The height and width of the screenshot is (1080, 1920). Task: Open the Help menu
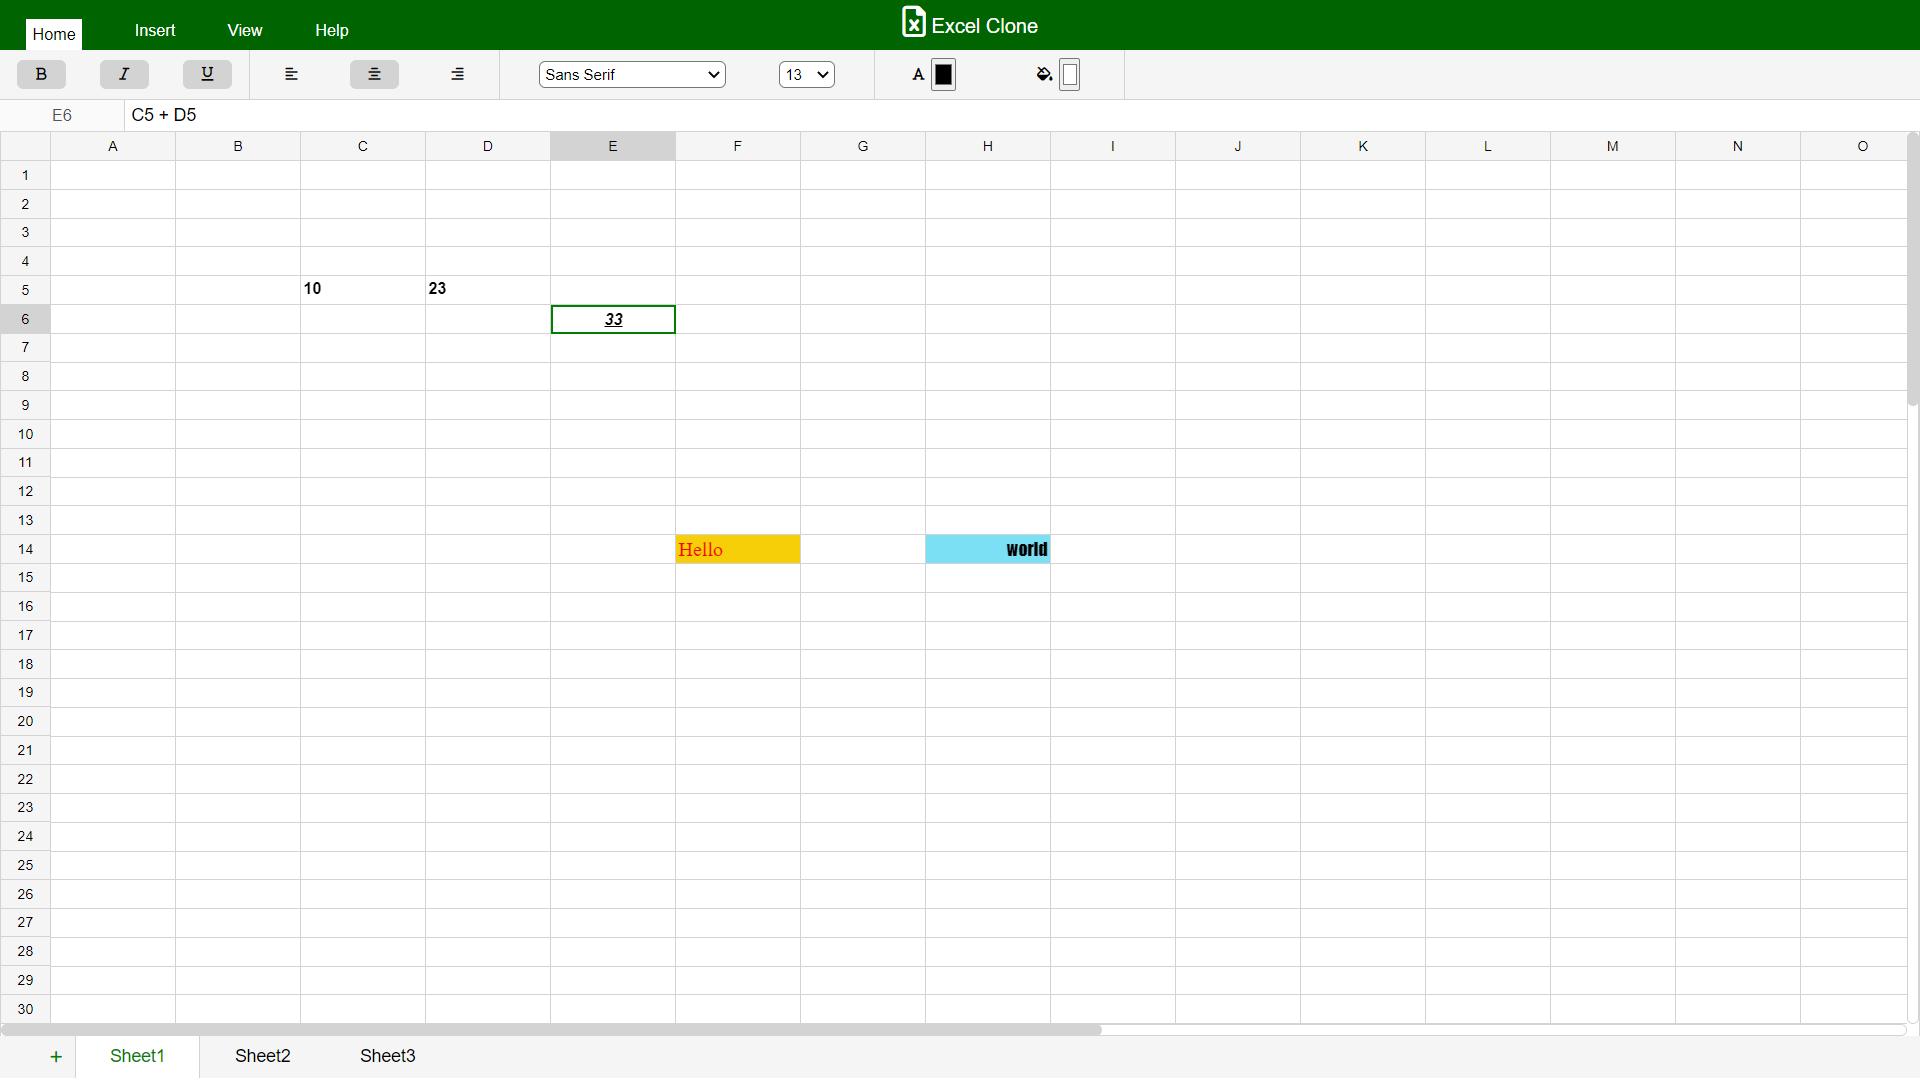click(x=332, y=30)
